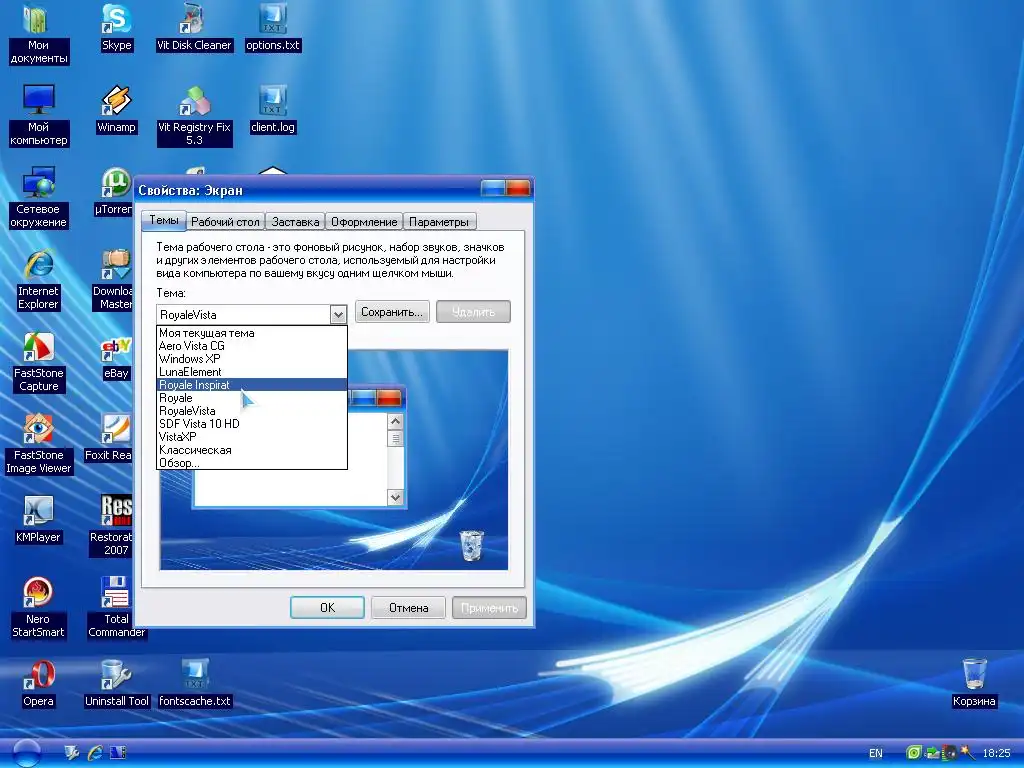Click the Отмена button

(x=409, y=608)
